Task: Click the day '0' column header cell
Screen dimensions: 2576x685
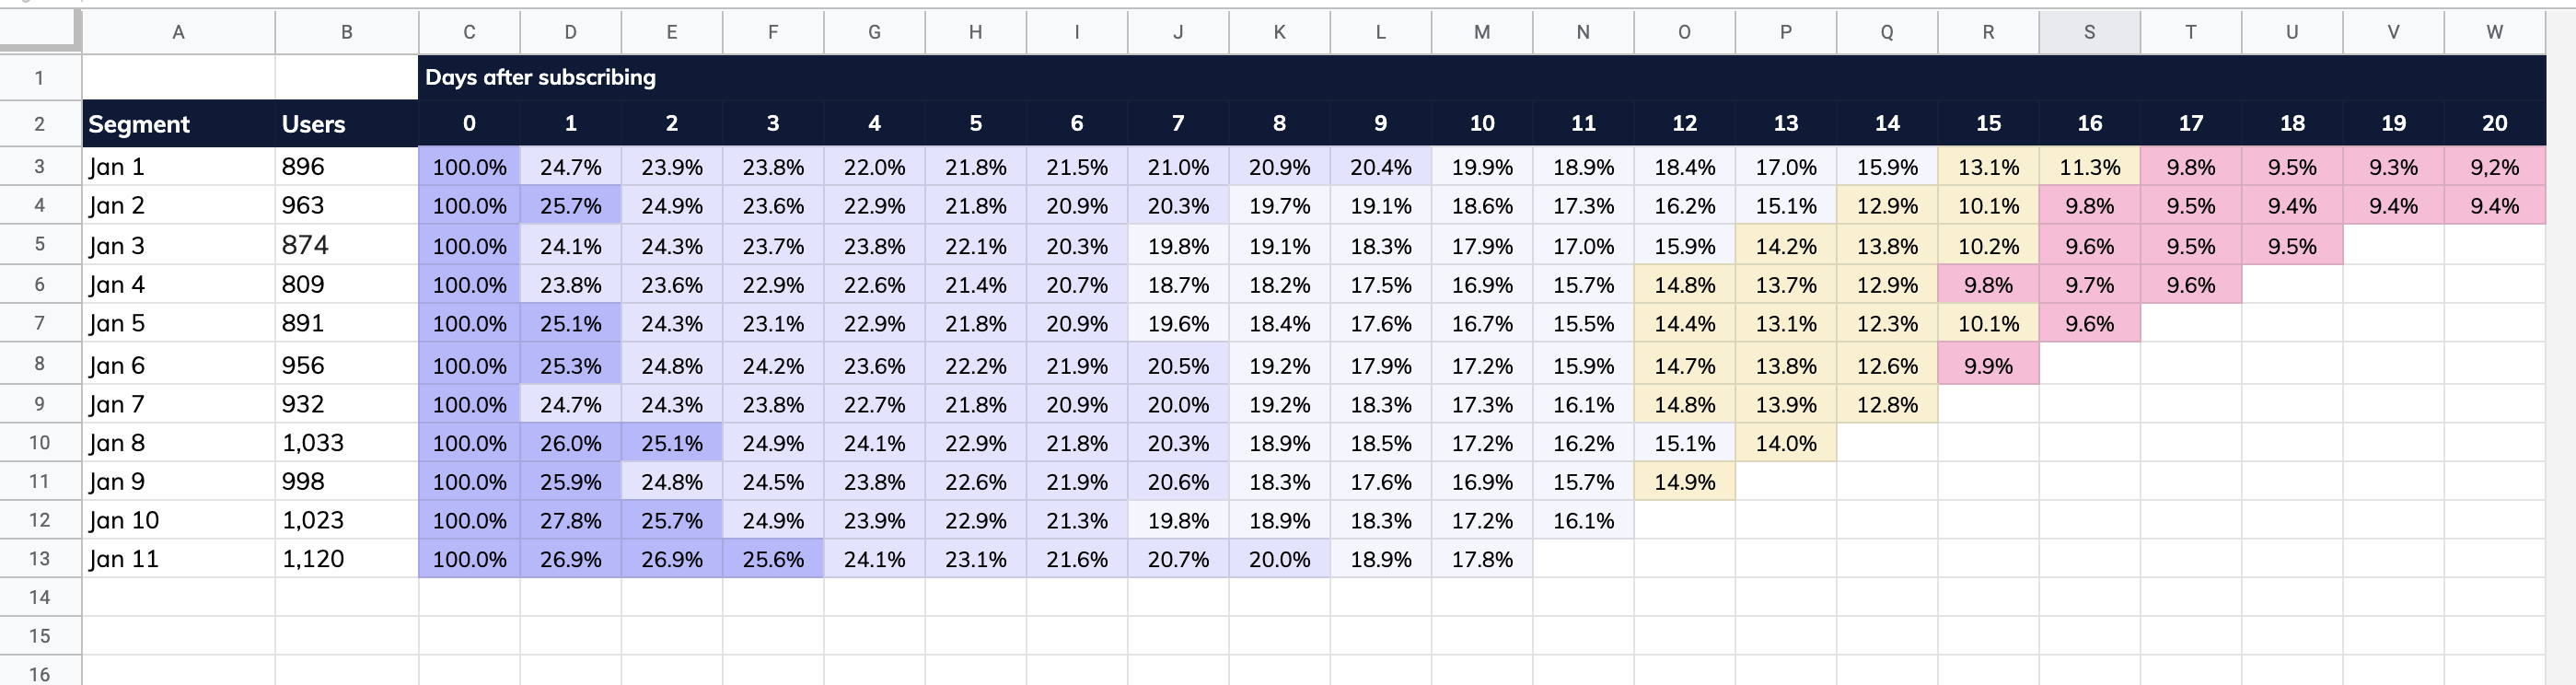Action: (468, 124)
